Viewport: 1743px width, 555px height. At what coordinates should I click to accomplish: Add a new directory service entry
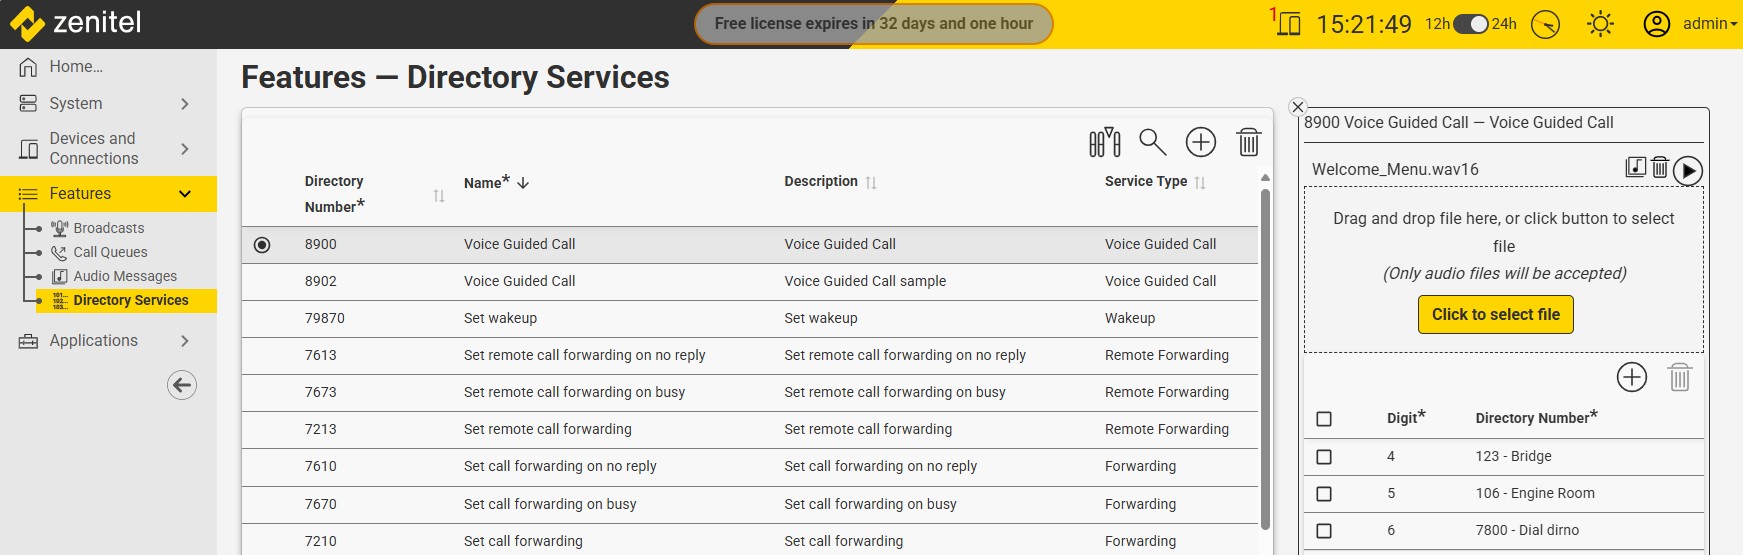pos(1201,142)
